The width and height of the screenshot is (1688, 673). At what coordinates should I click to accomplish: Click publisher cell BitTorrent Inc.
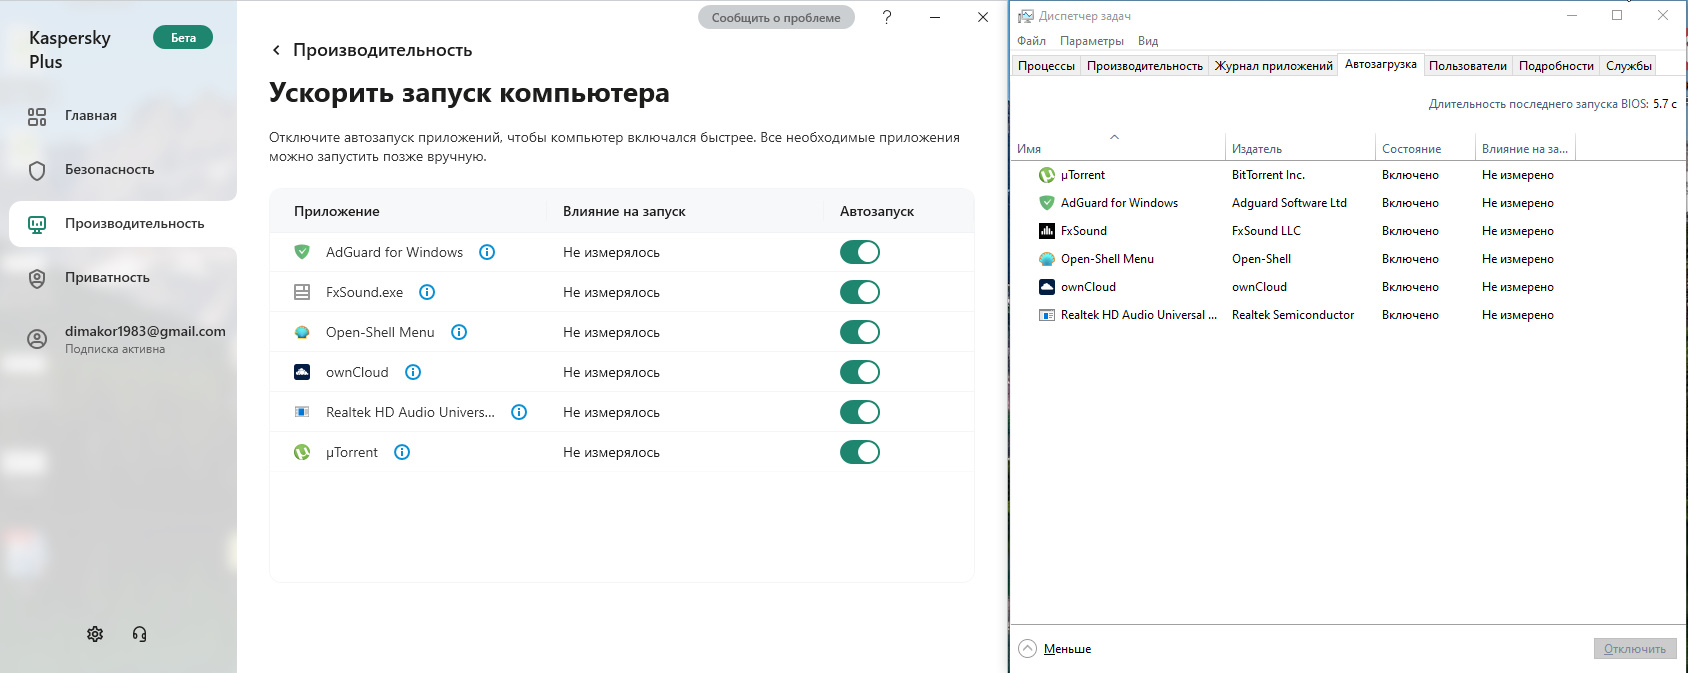click(x=1268, y=175)
